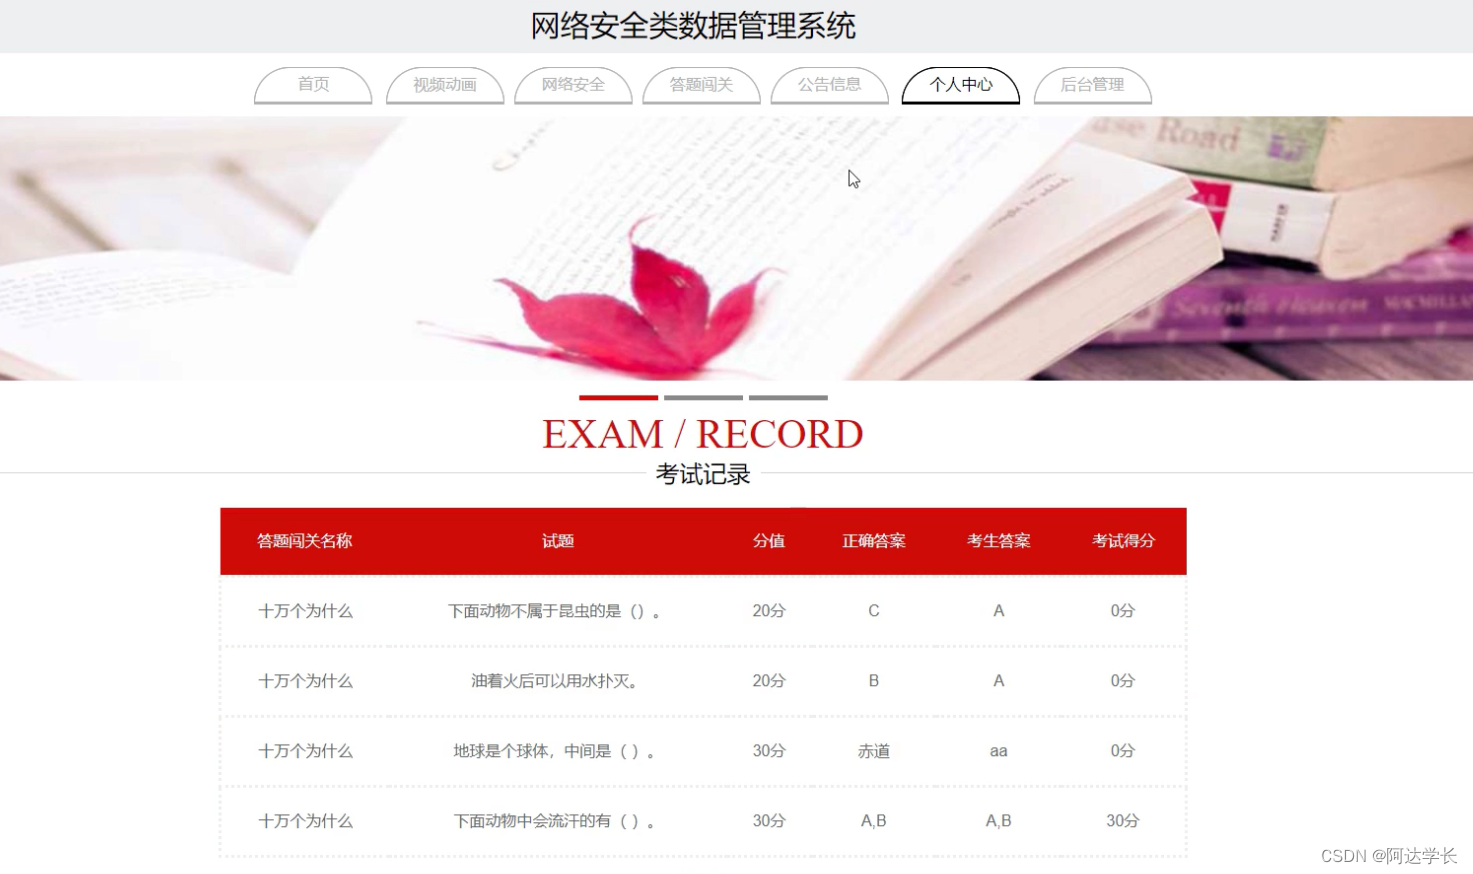Click 十万个为什么 in the last table row
Image resolution: width=1473 pixels, height=874 pixels.
pyautogui.click(x=305, y=821)
